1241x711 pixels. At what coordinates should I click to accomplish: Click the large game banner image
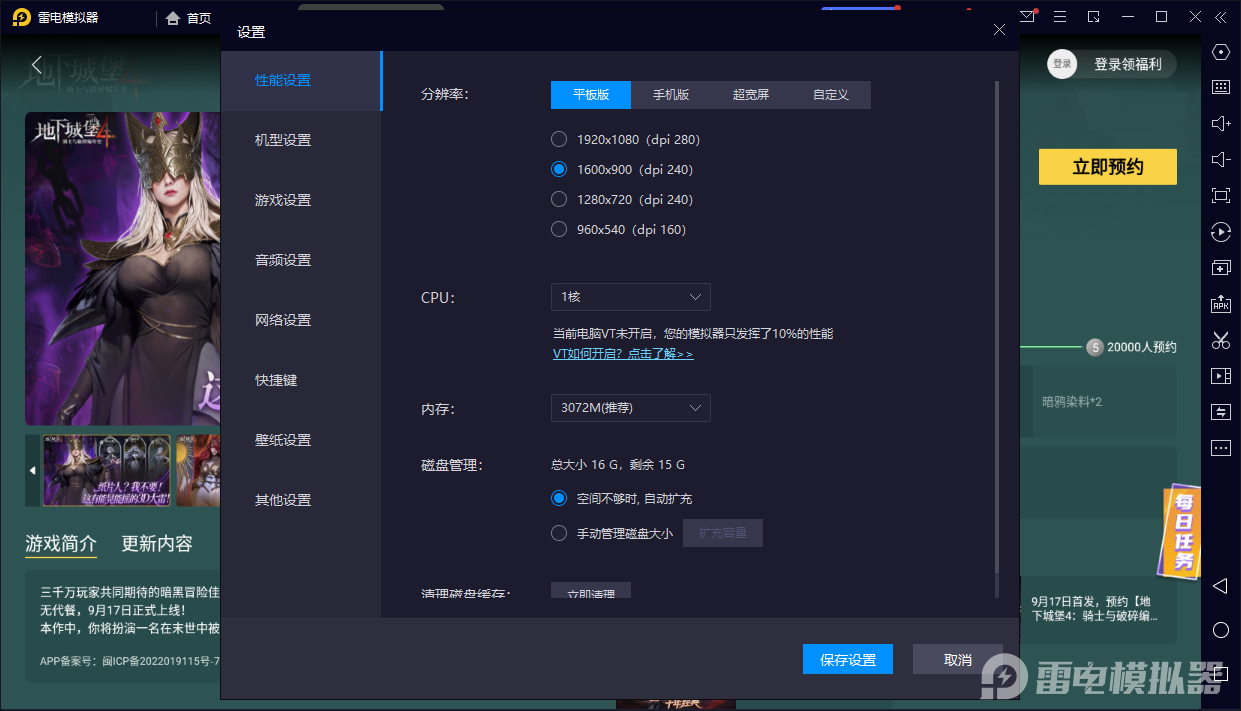122,268
